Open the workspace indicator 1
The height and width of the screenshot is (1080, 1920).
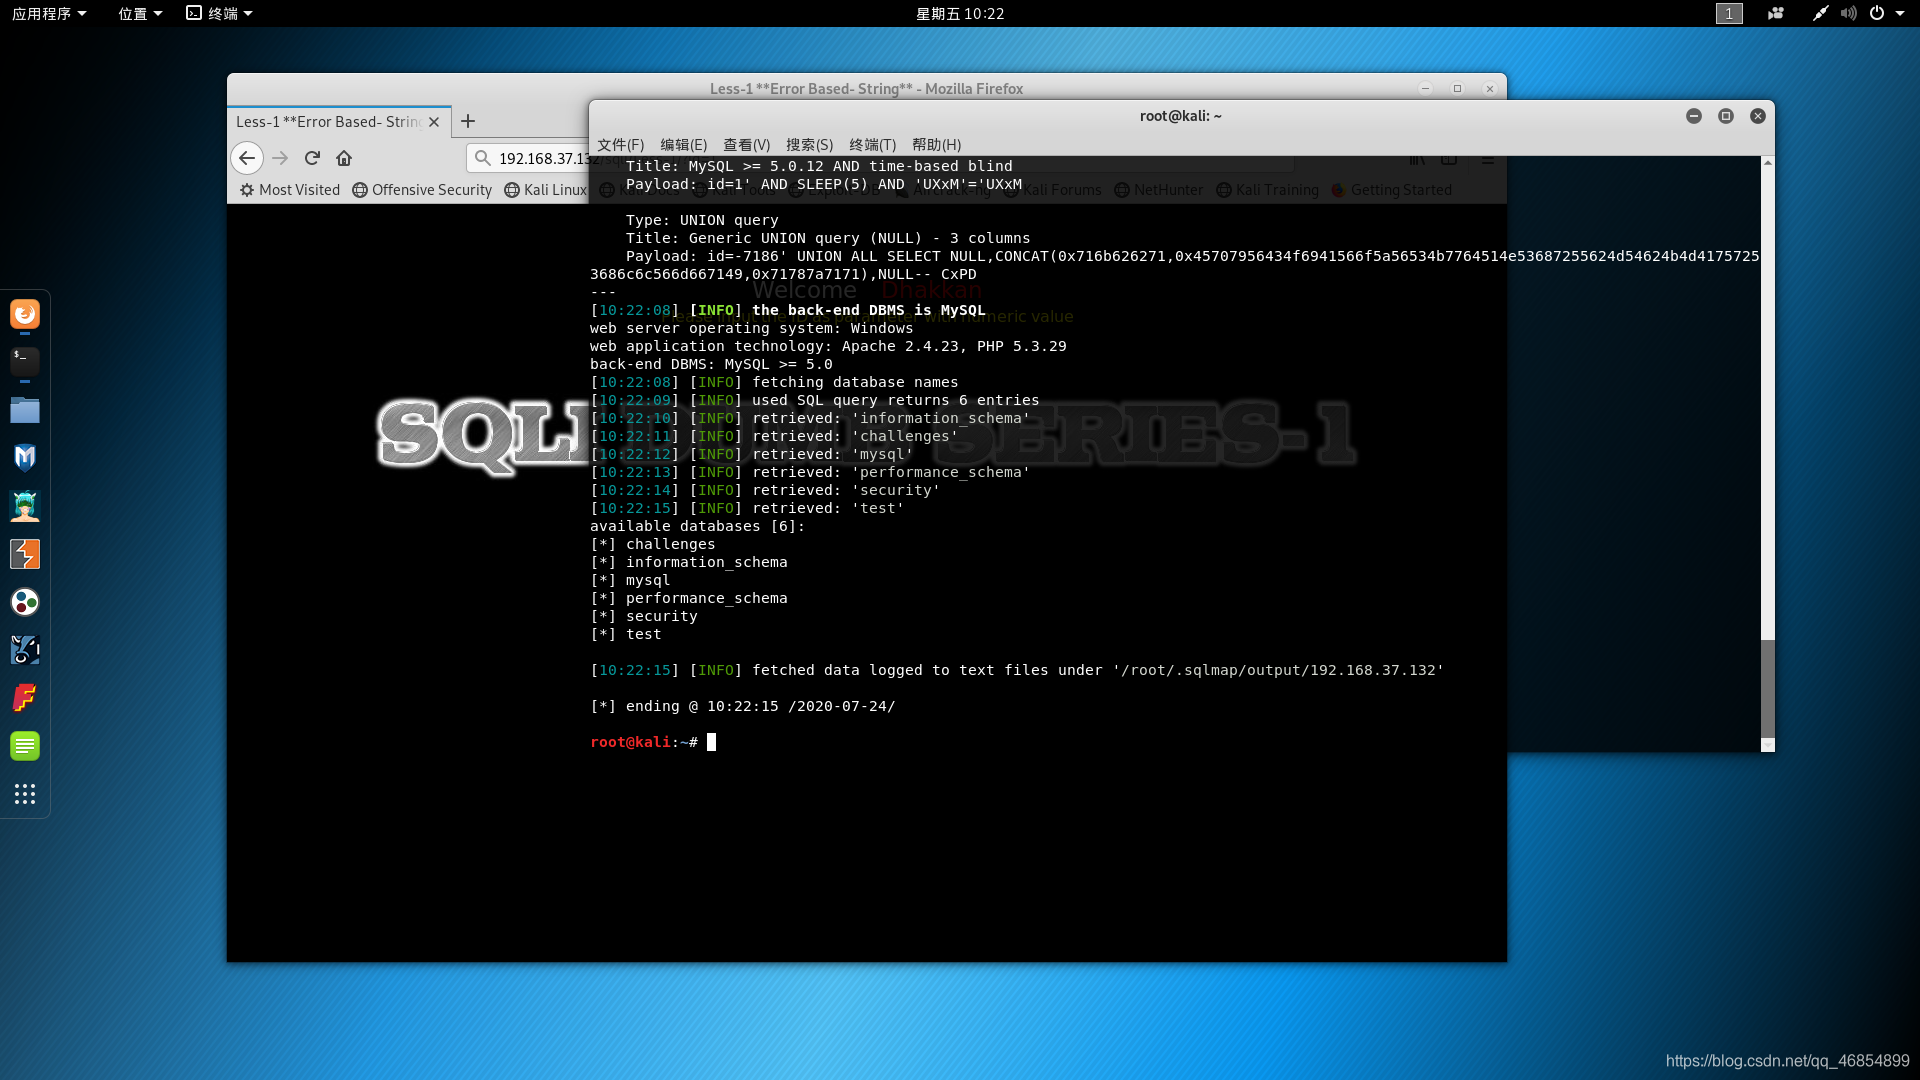[1729, 13]
